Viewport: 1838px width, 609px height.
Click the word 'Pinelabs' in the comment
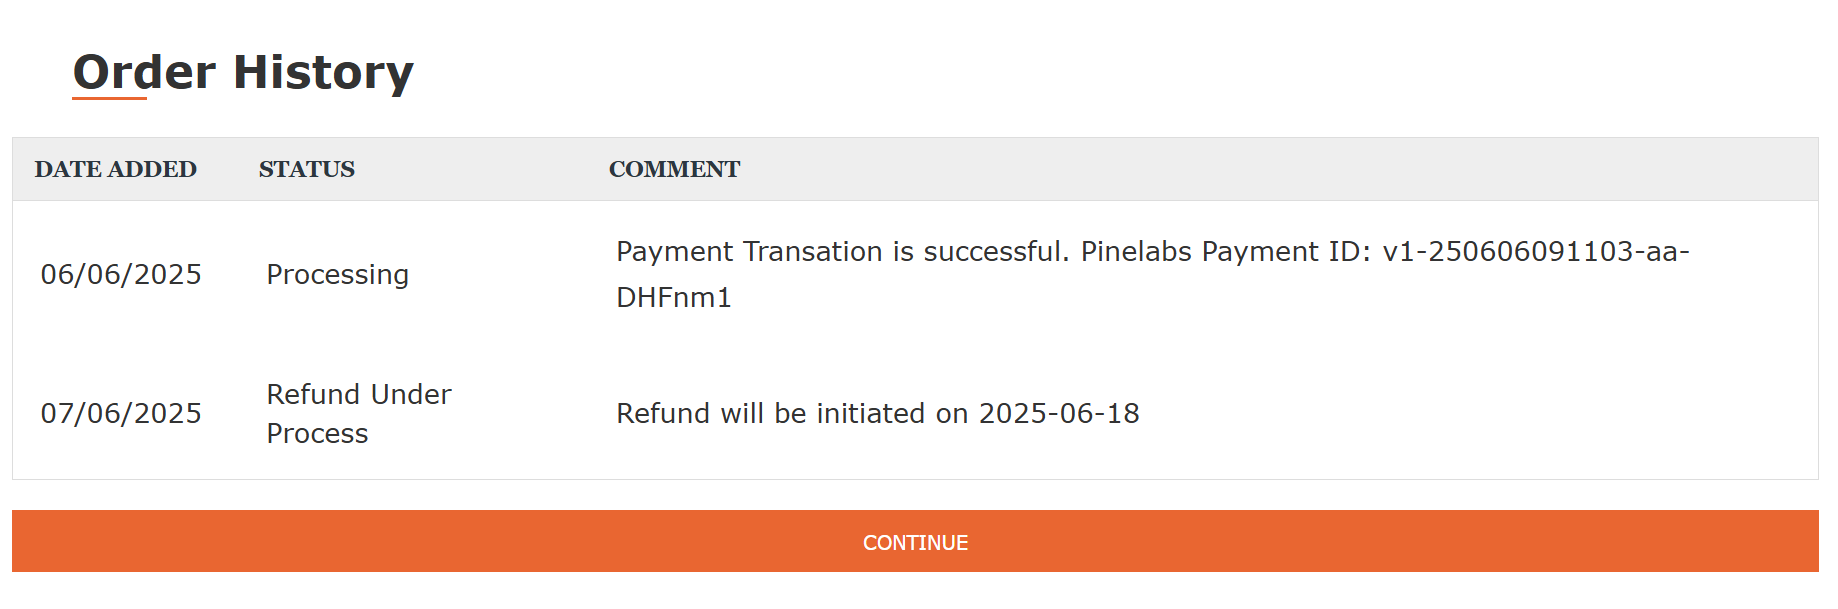tap(1136, 251)
